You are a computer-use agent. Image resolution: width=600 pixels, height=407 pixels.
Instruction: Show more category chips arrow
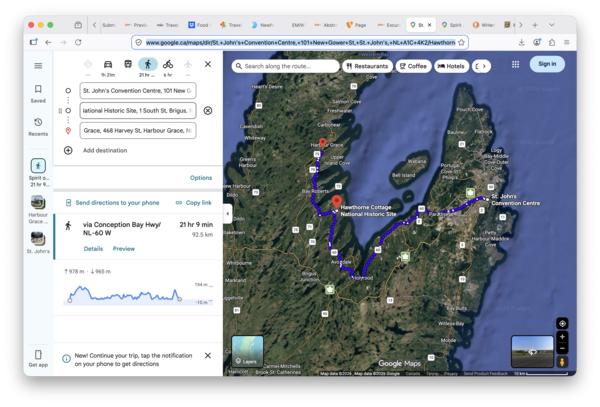(484, 66)
